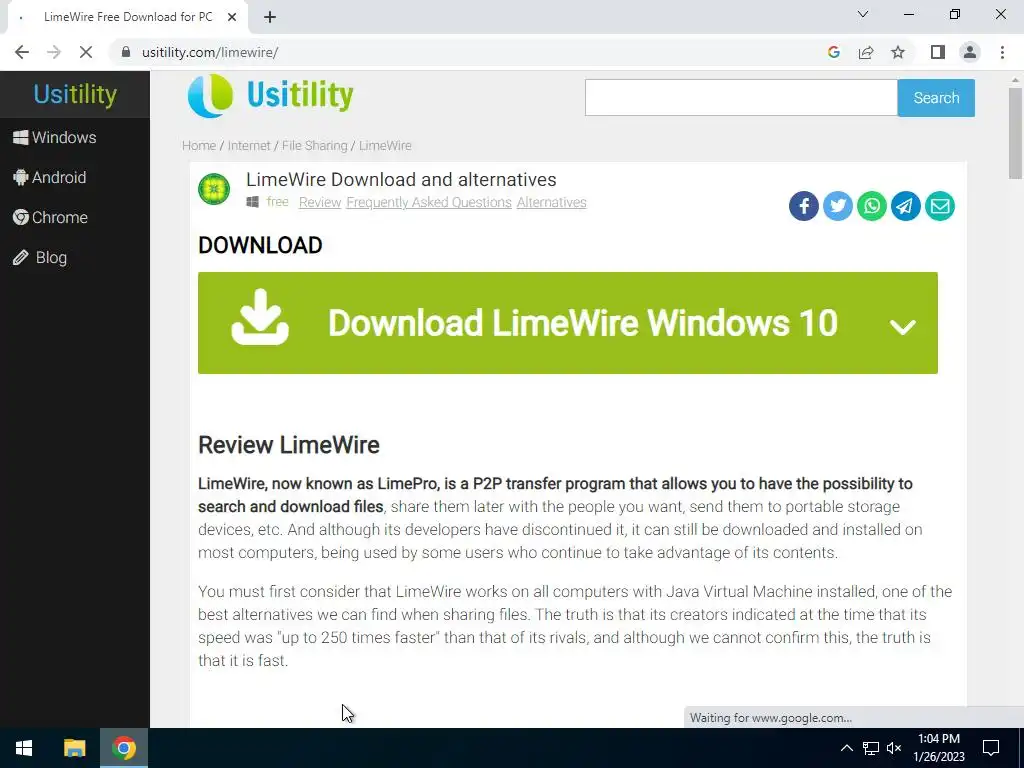Click the address bar URL
This screenshot has height=768, width=1024.
pyautogui.click(x=210, y=52)
